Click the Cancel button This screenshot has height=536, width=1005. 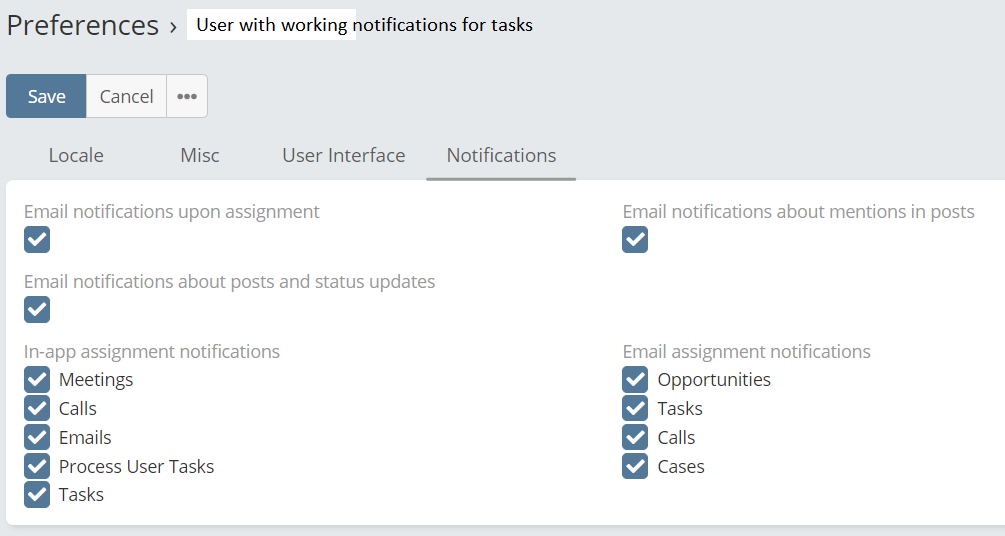126,96
